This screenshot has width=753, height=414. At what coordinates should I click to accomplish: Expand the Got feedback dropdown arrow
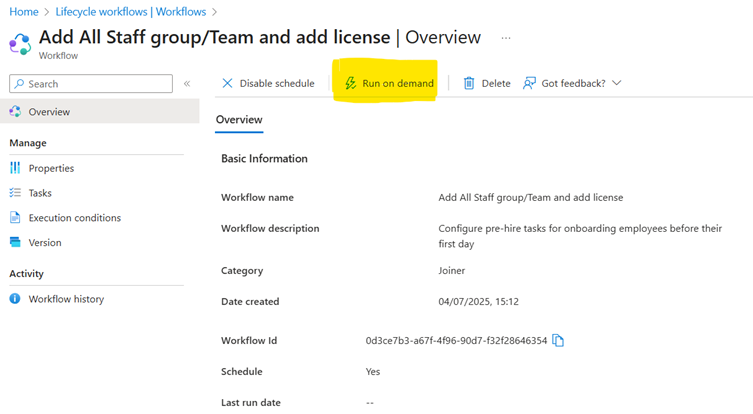tap(617, 83)
